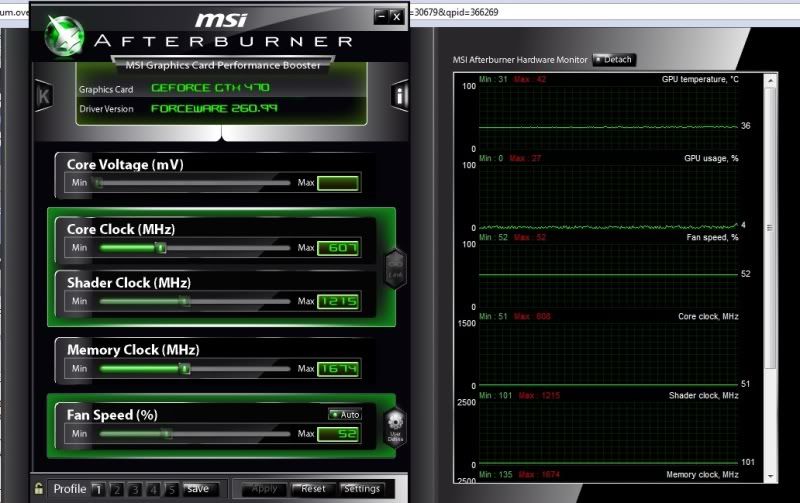Click the monitor scrollbar down arrow

(x=770, y=476)
